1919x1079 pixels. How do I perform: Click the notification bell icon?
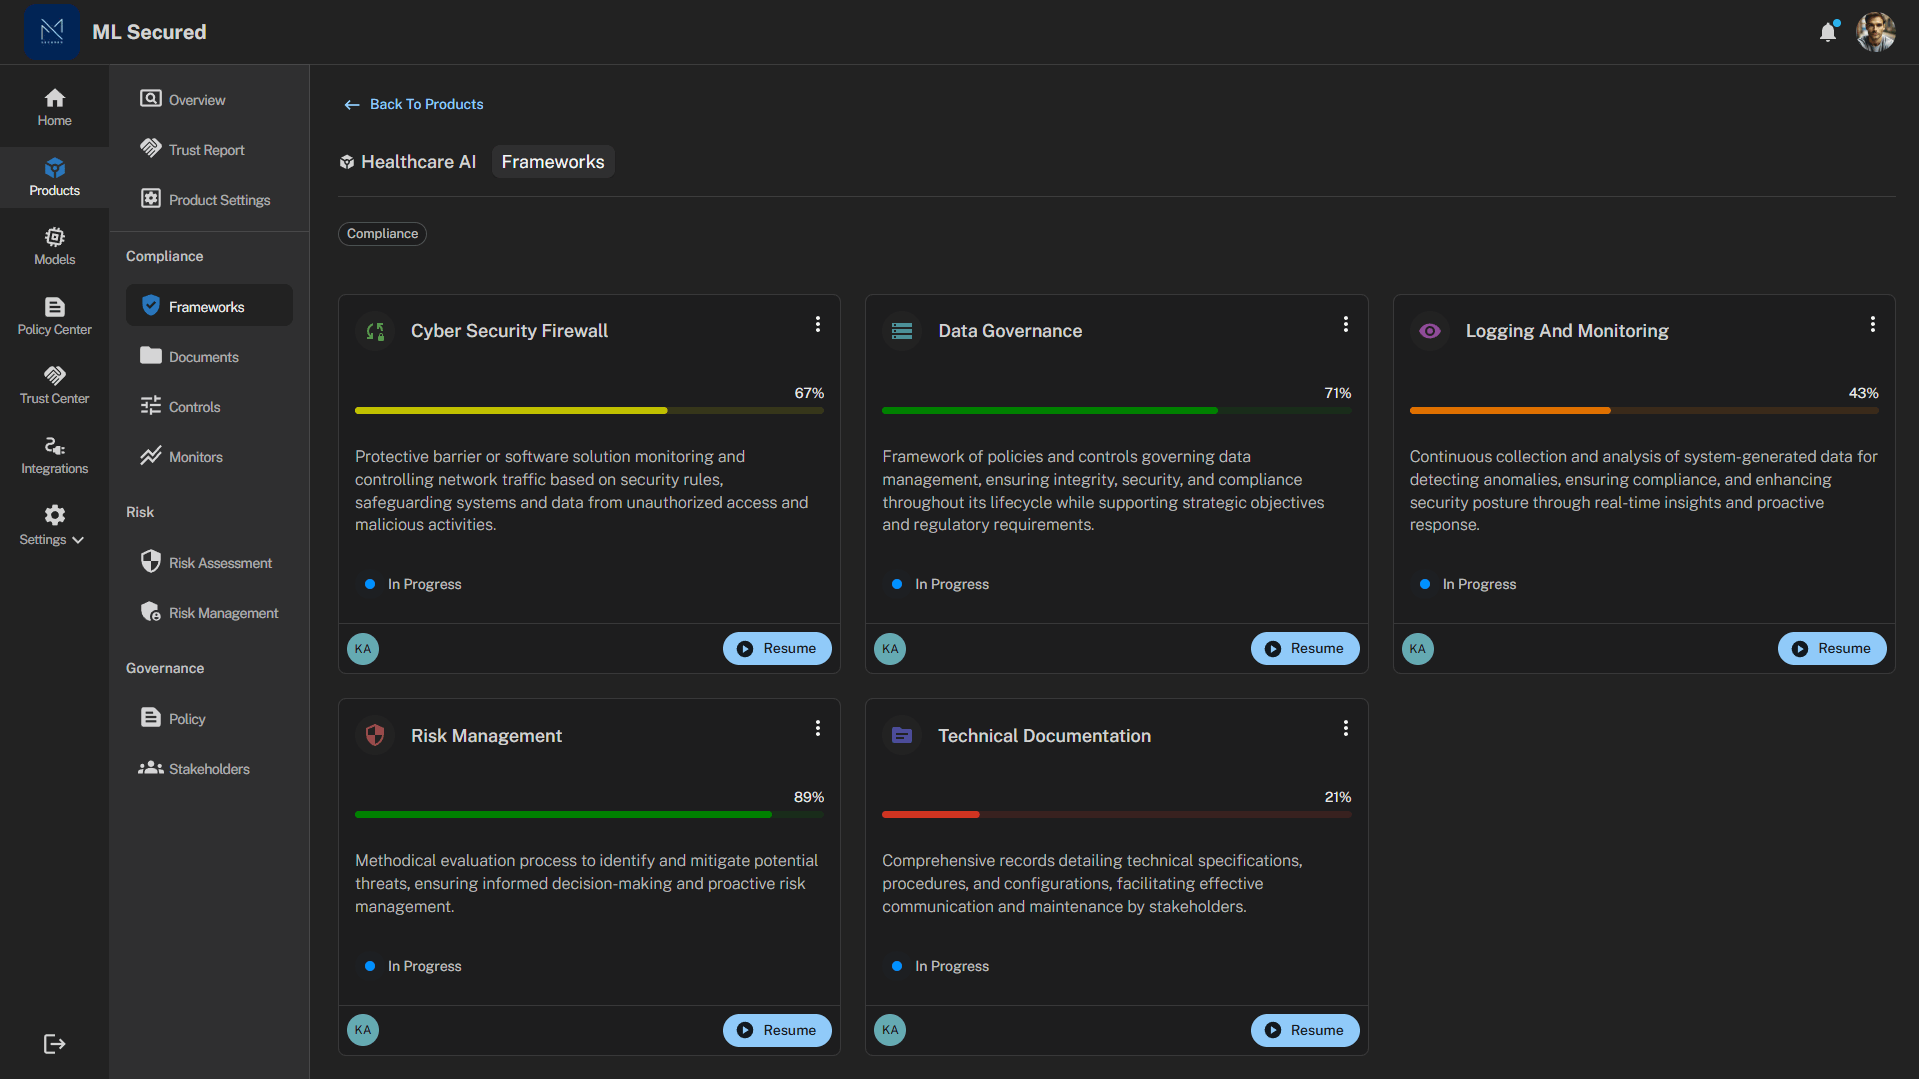1827,32
